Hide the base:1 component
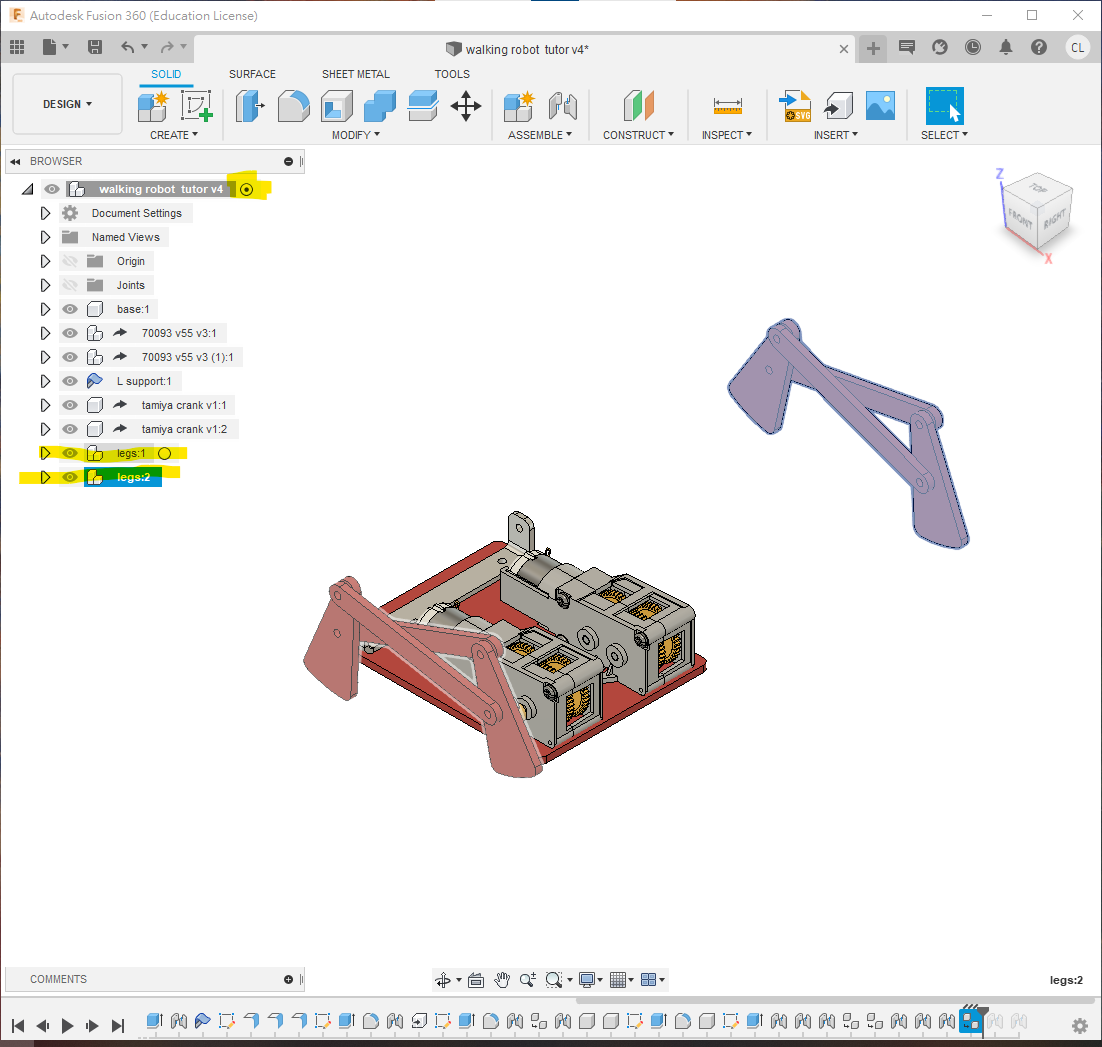 (70, 309)
